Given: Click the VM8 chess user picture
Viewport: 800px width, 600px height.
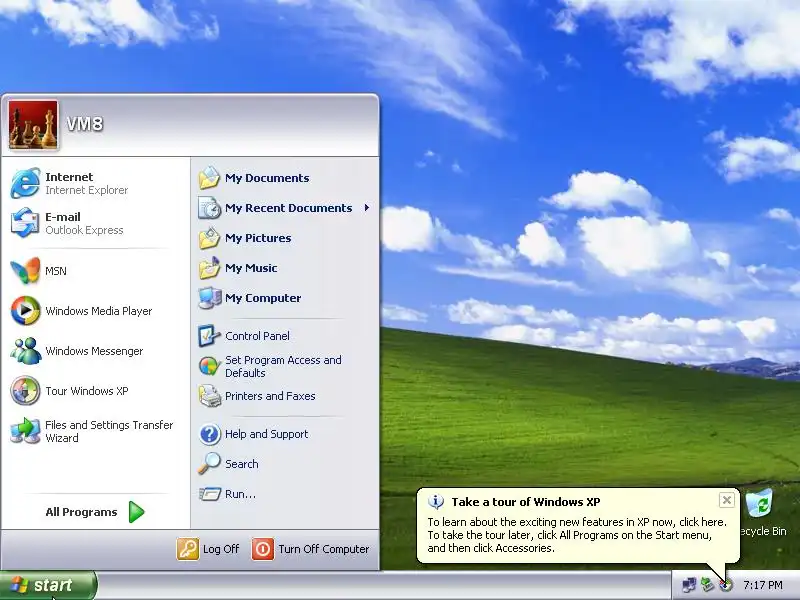Looking at the screenshot, I should click(x=33, y=125).
